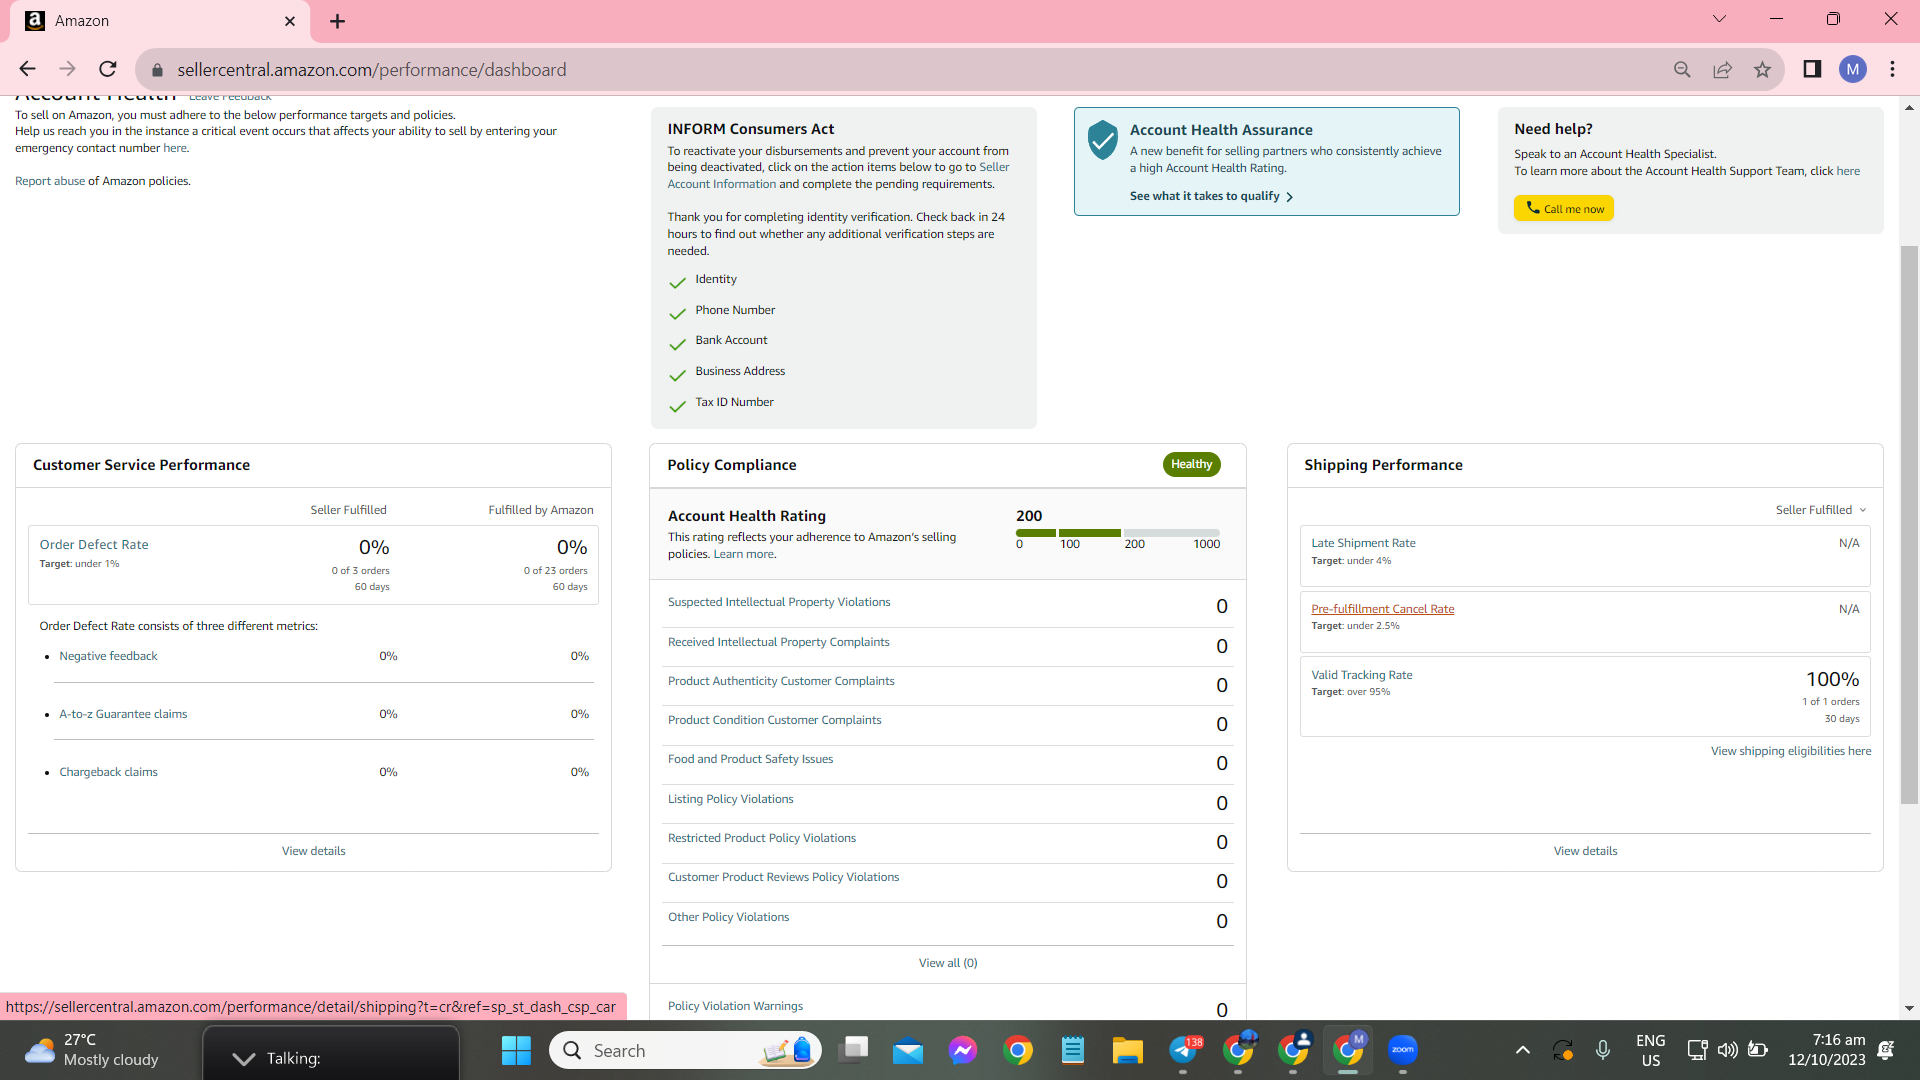Open Other Policy Violations
Image resolution: width=1920 pixels, height=1080 pixels.
coord(728,917)
